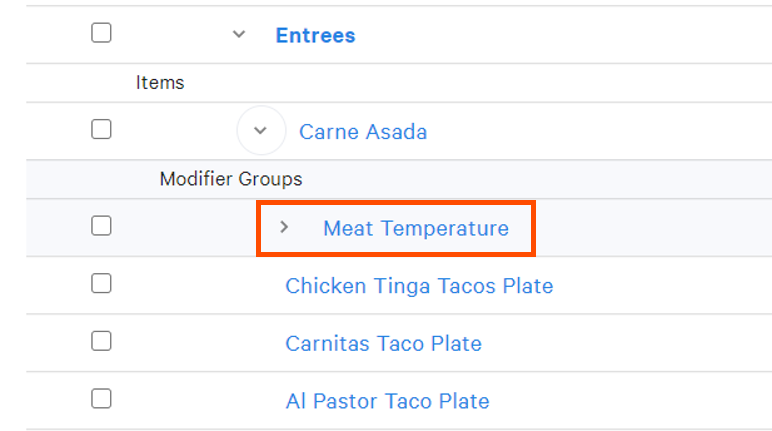The height and width of the screenshot is (431, 772).
Task: View the Al Pastor Taco Plate link
Action: point(387,402)
